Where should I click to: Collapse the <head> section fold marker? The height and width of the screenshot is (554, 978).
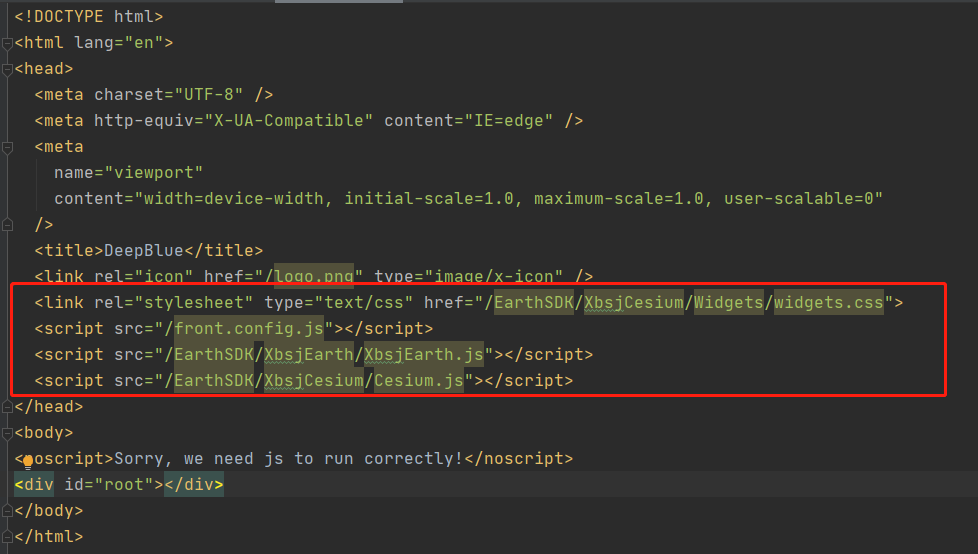pos(7,69)
